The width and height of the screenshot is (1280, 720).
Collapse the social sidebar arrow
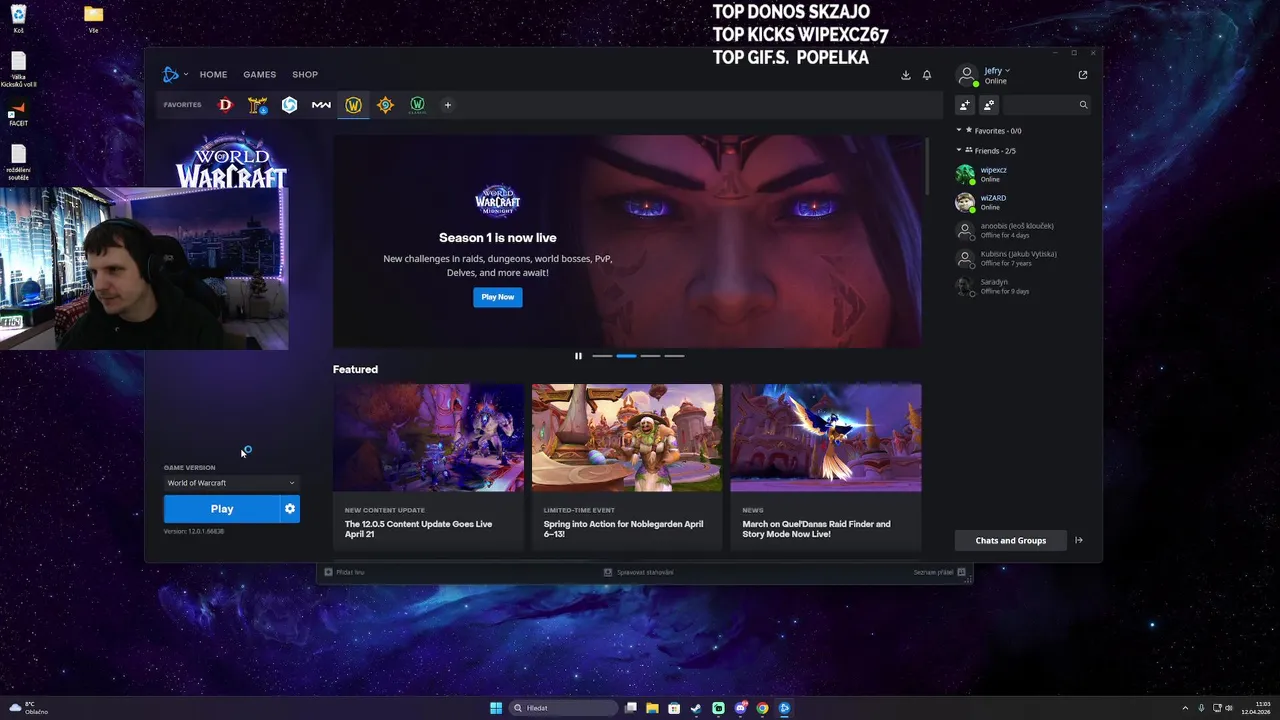(x=1079, y=540)
